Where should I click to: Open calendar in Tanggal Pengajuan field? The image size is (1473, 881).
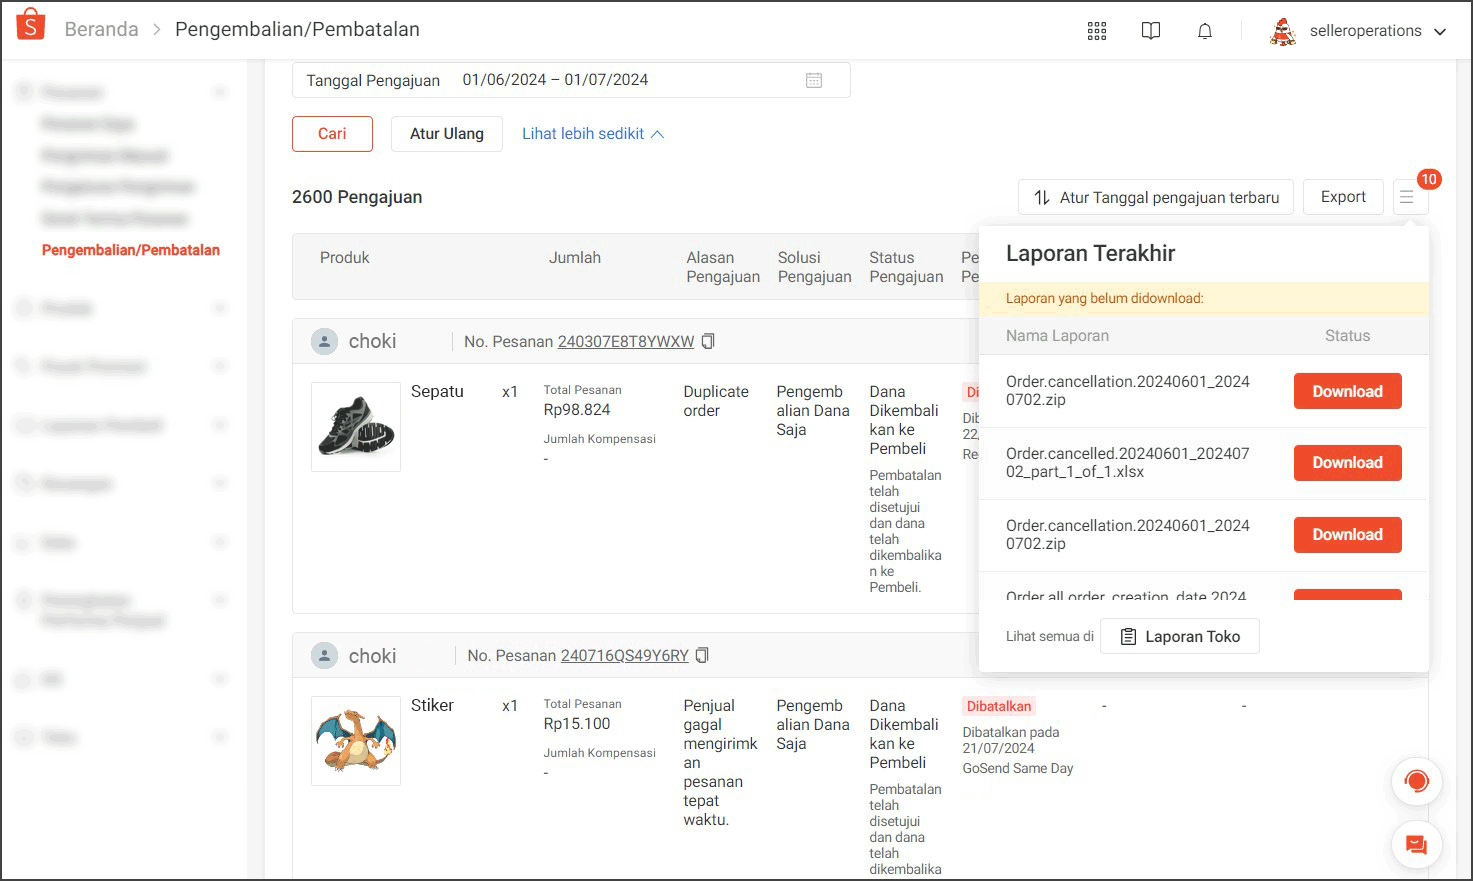[814, 80]
